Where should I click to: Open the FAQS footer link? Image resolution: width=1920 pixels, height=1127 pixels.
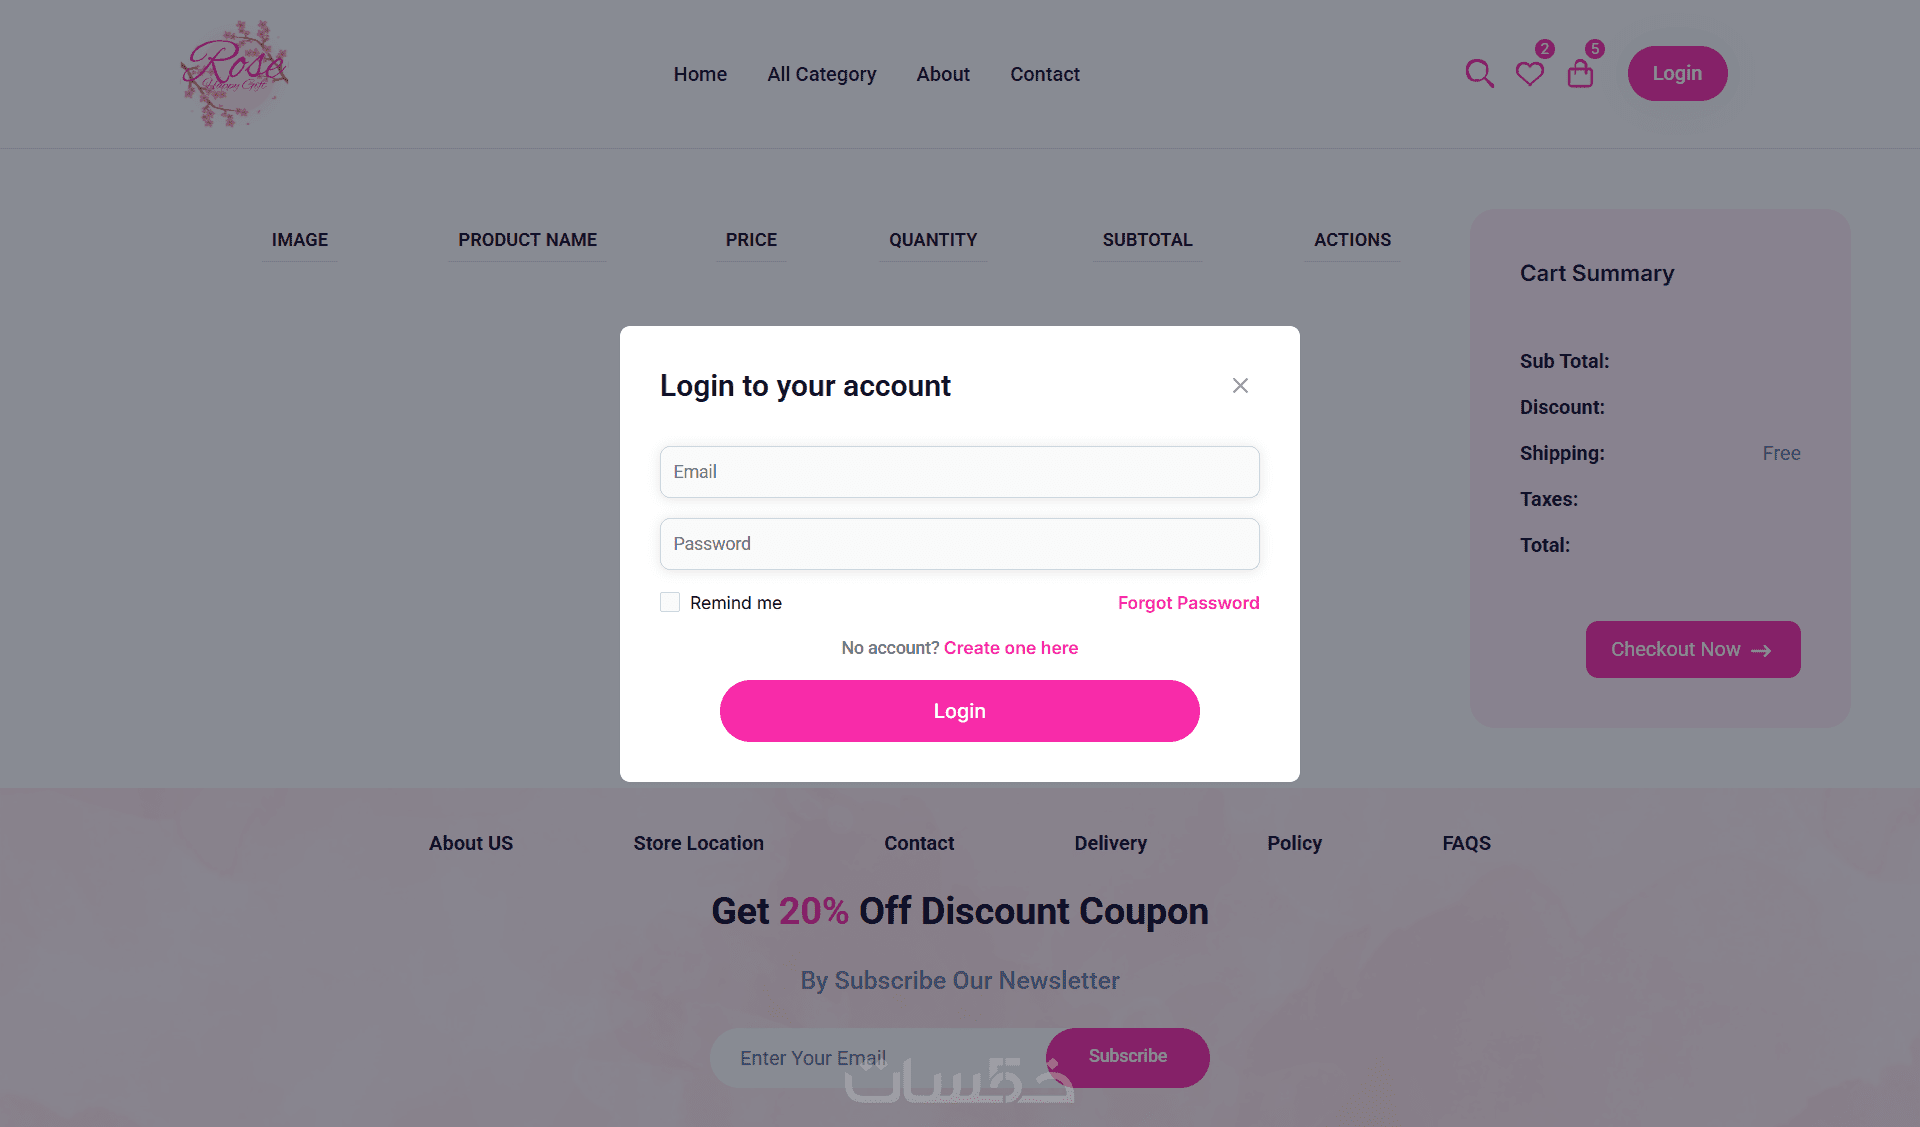pos(1466,843)
